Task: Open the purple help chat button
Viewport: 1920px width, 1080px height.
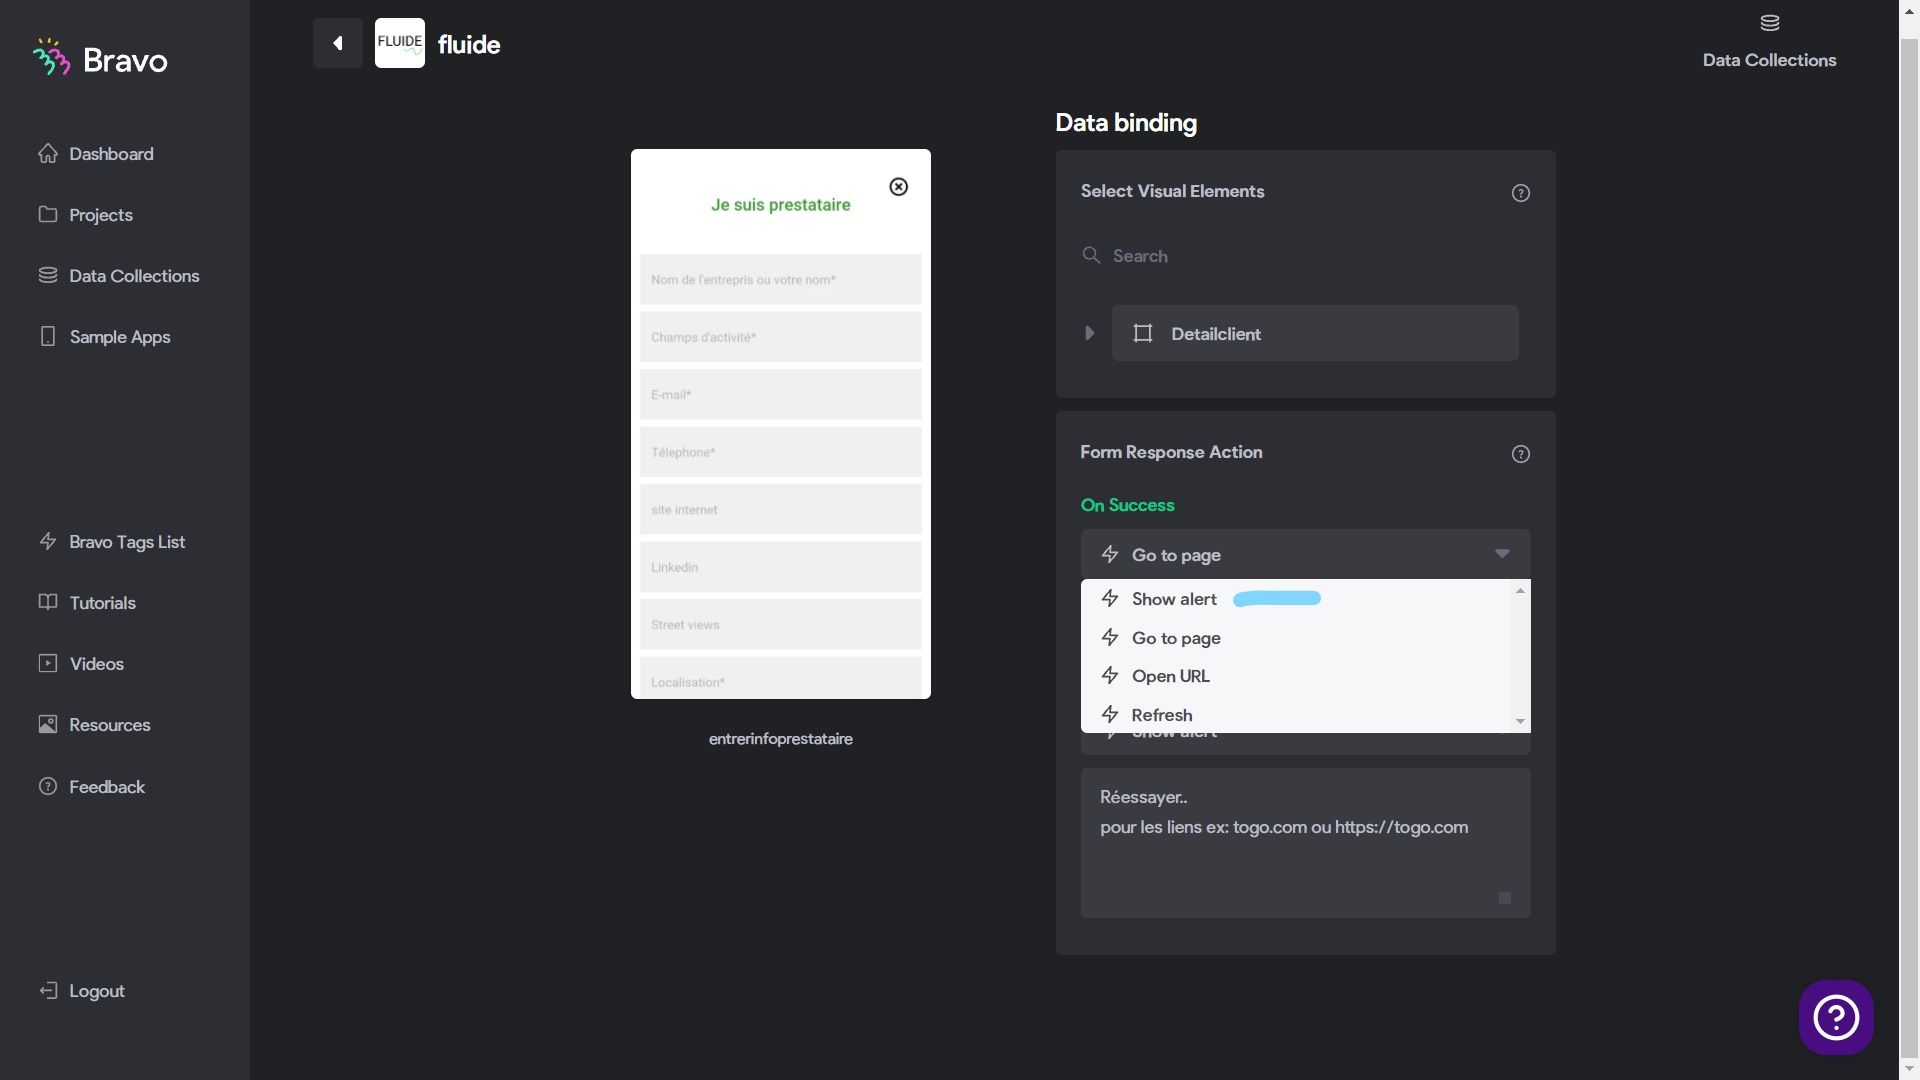Action: click(1836, 1017)
